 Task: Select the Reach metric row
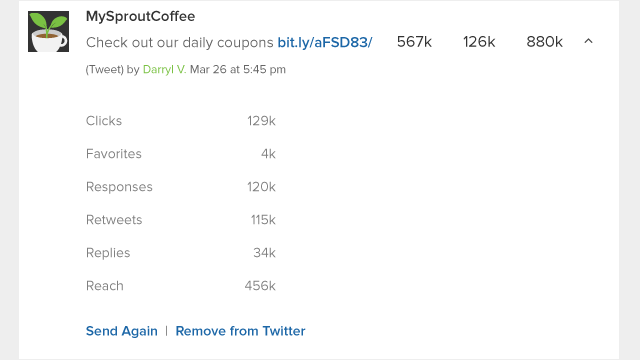181,286
